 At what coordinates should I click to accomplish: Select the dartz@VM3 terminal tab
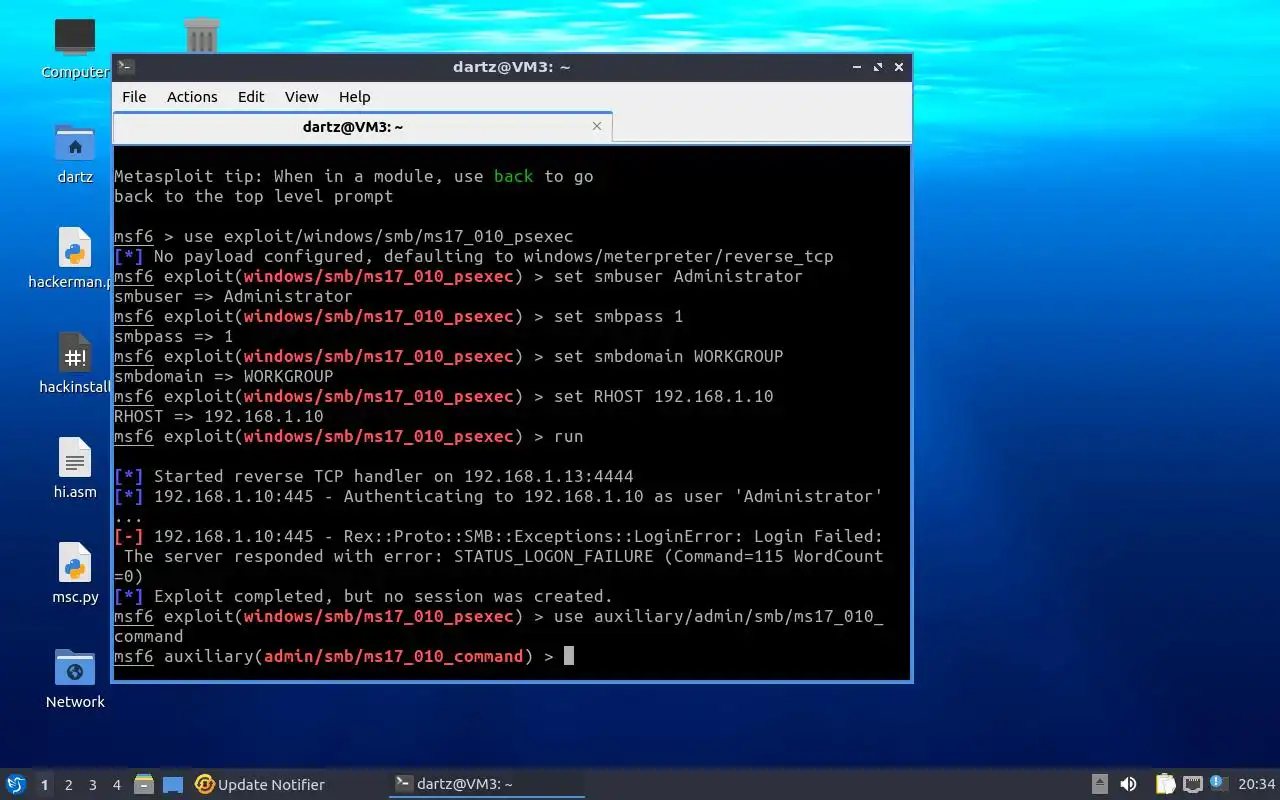click(362, 127)
